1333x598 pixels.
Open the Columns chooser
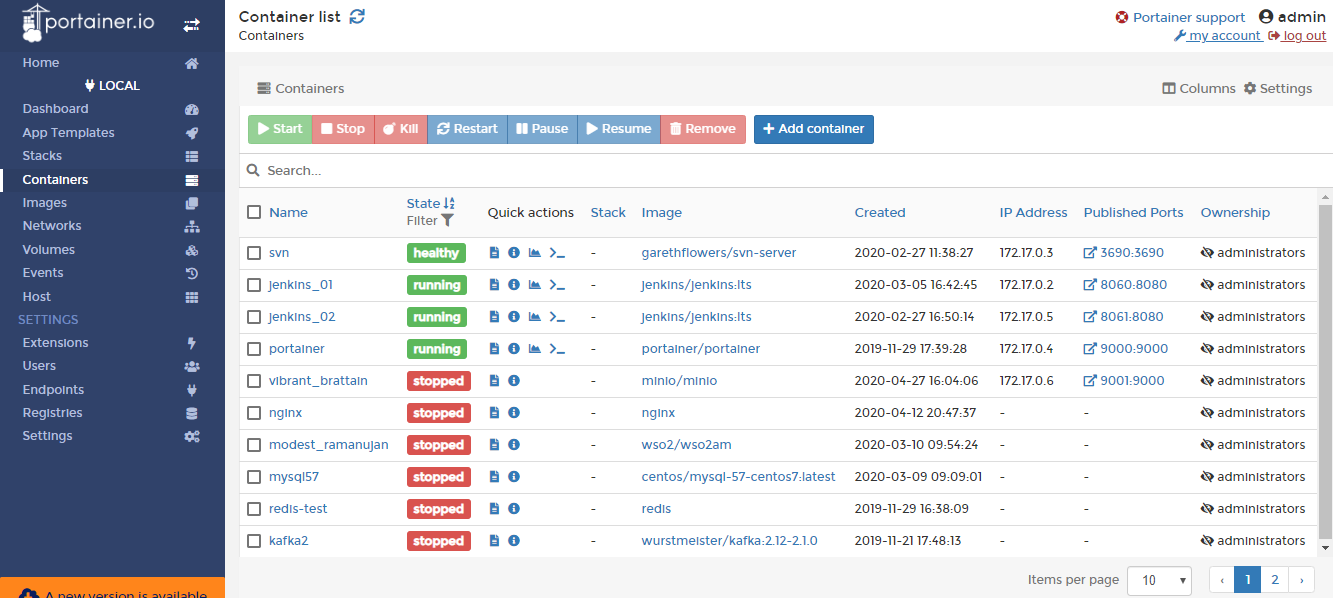[1199, 88]
